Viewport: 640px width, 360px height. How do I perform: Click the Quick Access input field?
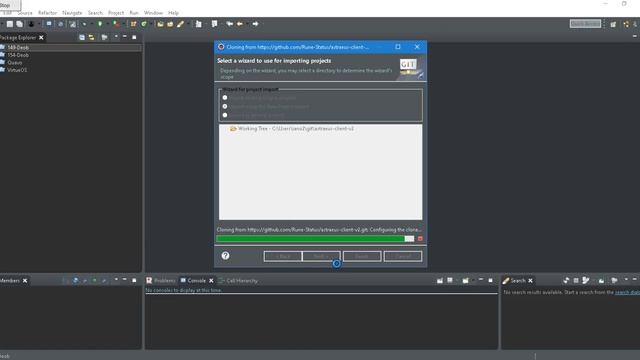[585, 24]
